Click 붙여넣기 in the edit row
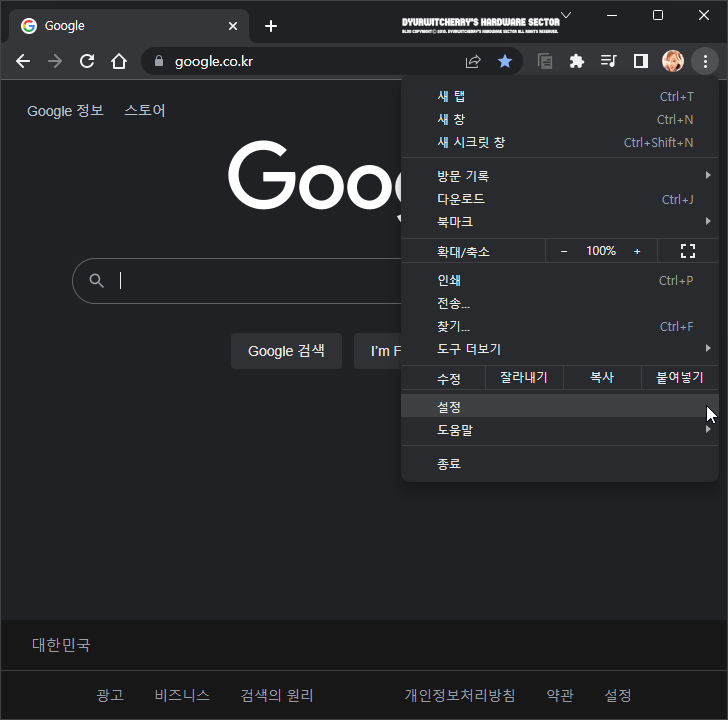The height and width of the screenshot is (720, 728). click(680, 377)
